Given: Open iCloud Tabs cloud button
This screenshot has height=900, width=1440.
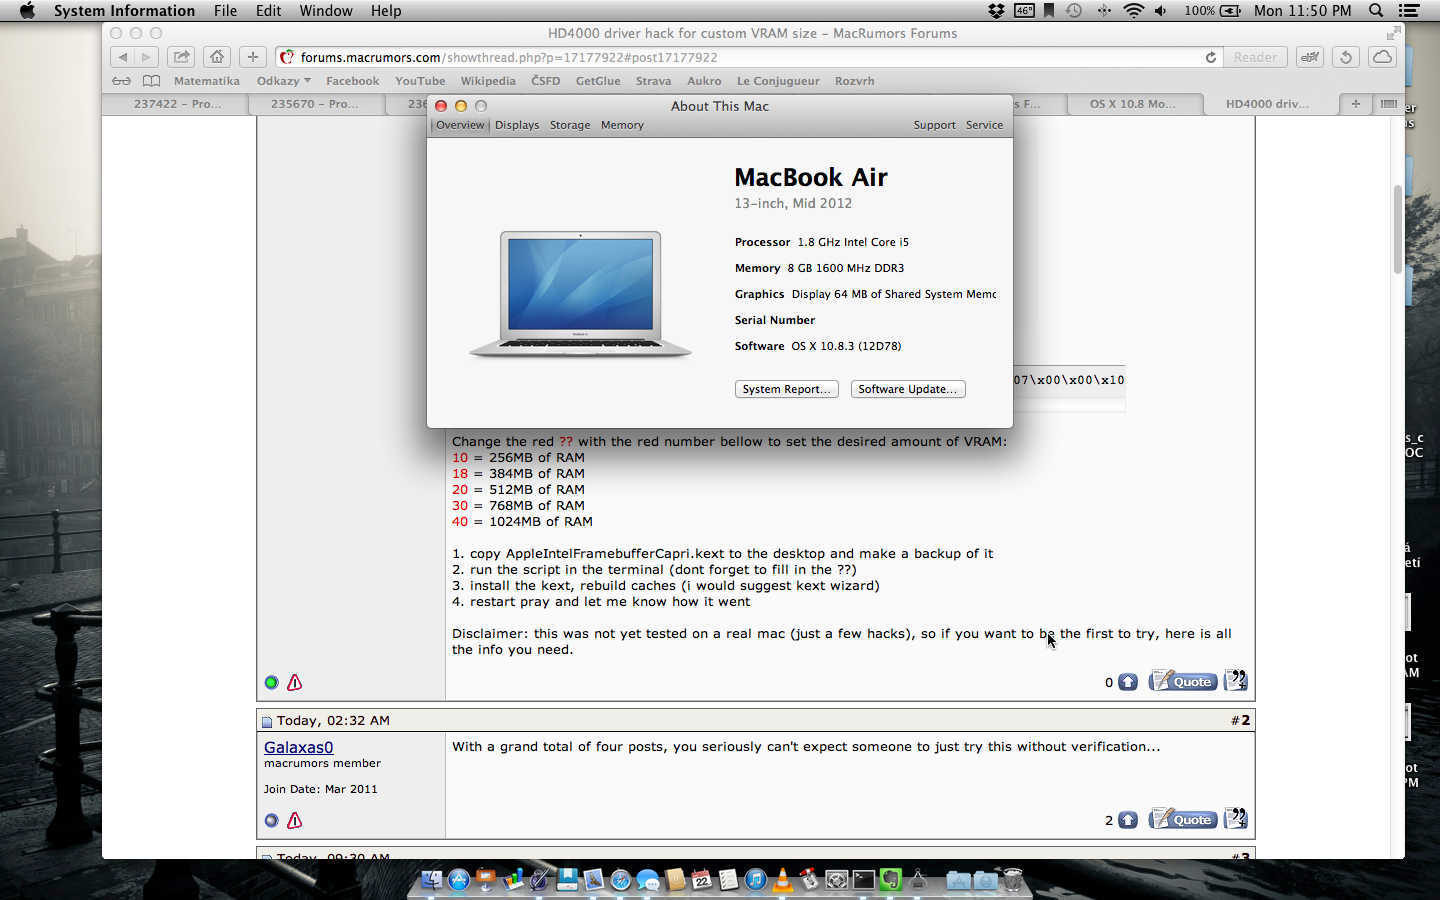Looking at the screenshot, I should click(1382, 57).
